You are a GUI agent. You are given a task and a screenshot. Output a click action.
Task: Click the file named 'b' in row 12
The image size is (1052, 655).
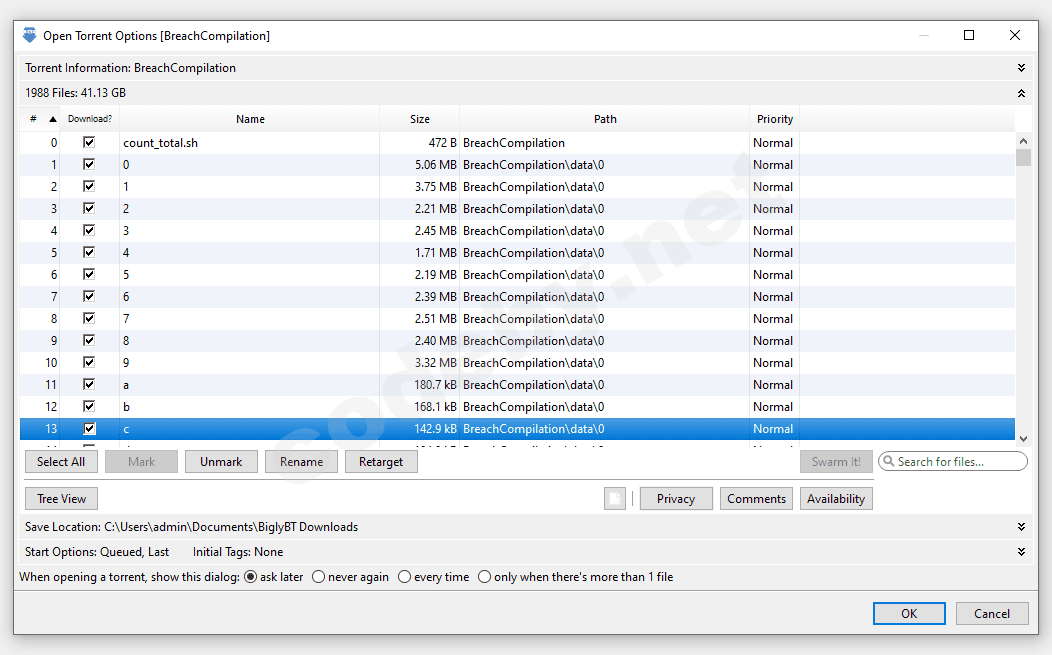[x=126, y=407]
